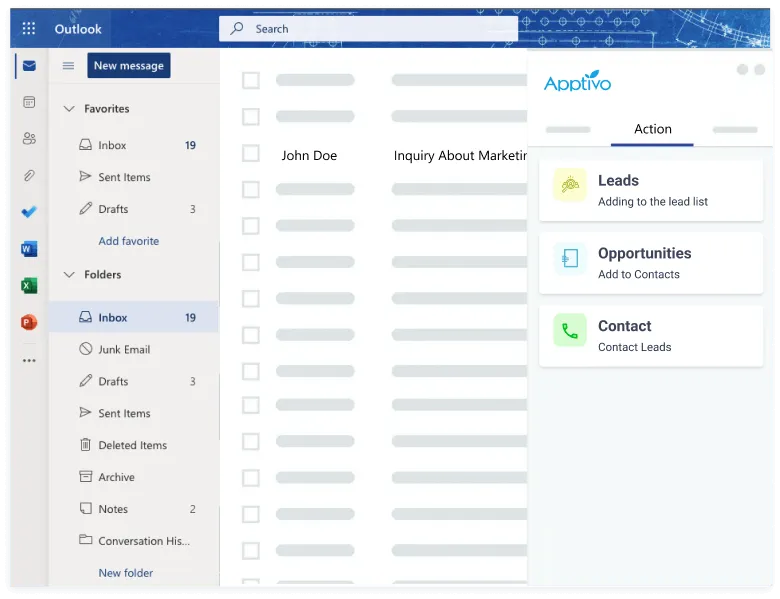Viewport: 780px width, 599px height.
Task: Click Favorites Sent Items arrow icon
Action: point(86,176)
